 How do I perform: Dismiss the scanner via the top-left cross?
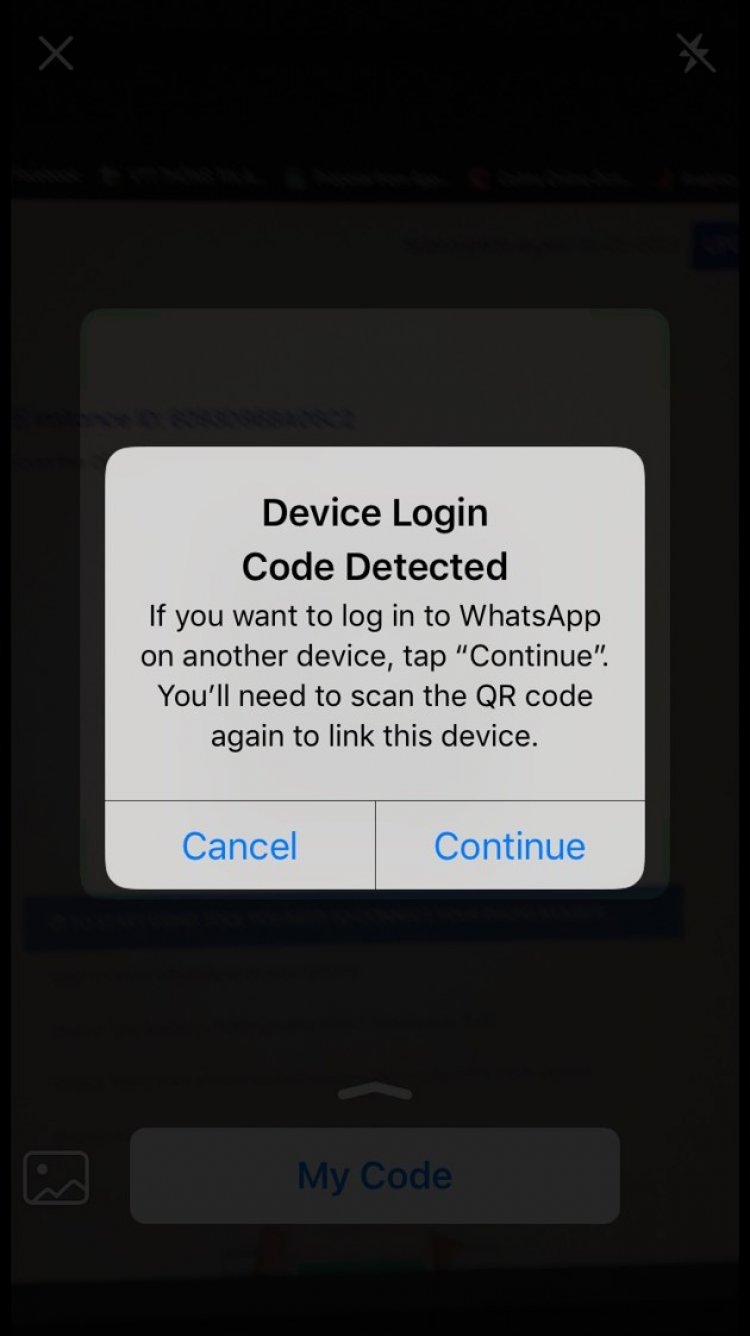(x=56, y=53)
